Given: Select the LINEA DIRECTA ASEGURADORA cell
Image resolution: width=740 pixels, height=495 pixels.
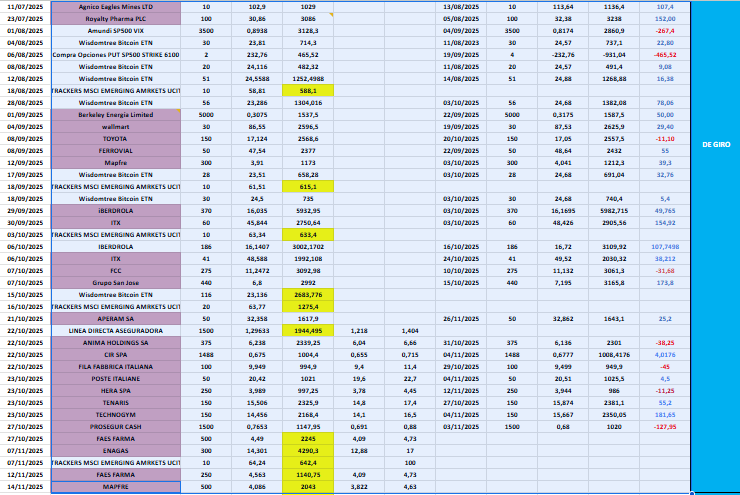Looking at the screenshot, I should tap(116, 331).
